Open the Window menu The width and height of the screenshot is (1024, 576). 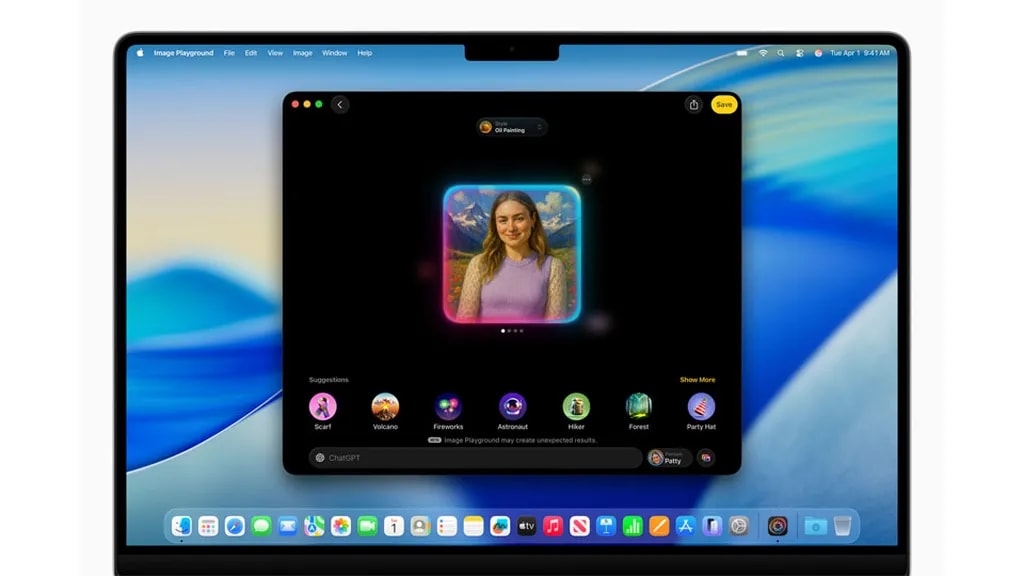click(334, 53)
